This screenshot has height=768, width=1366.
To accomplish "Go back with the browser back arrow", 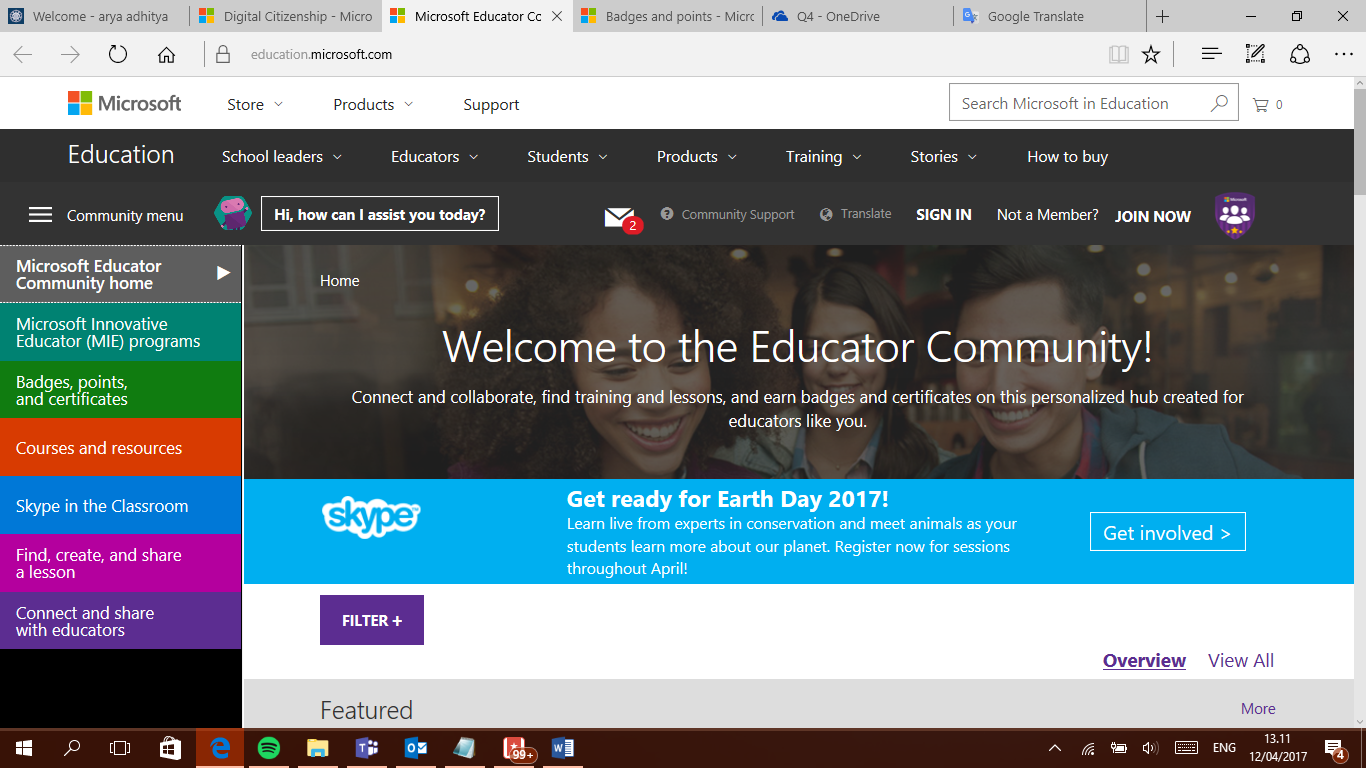I will [23, 55].
